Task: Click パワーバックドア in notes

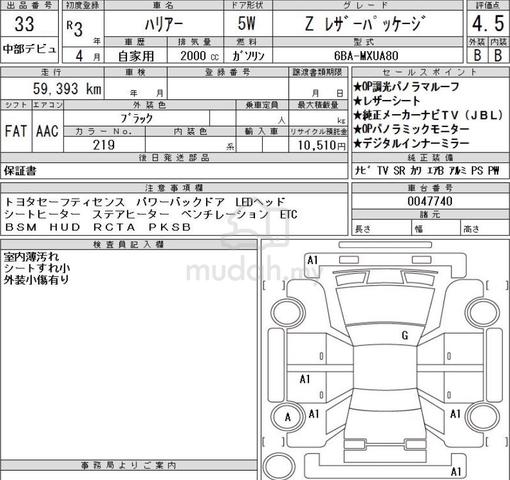Action: click(x=181, y=202)
